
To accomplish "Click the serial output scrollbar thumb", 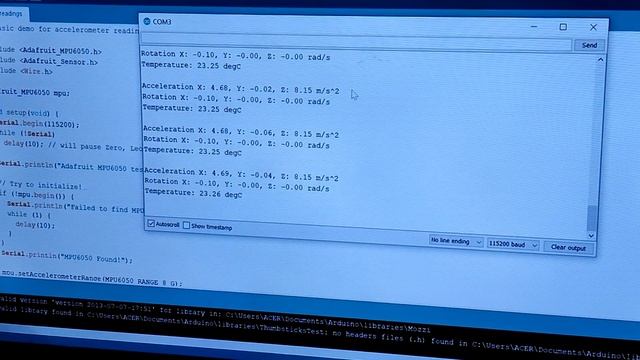I will pos(592,218).
